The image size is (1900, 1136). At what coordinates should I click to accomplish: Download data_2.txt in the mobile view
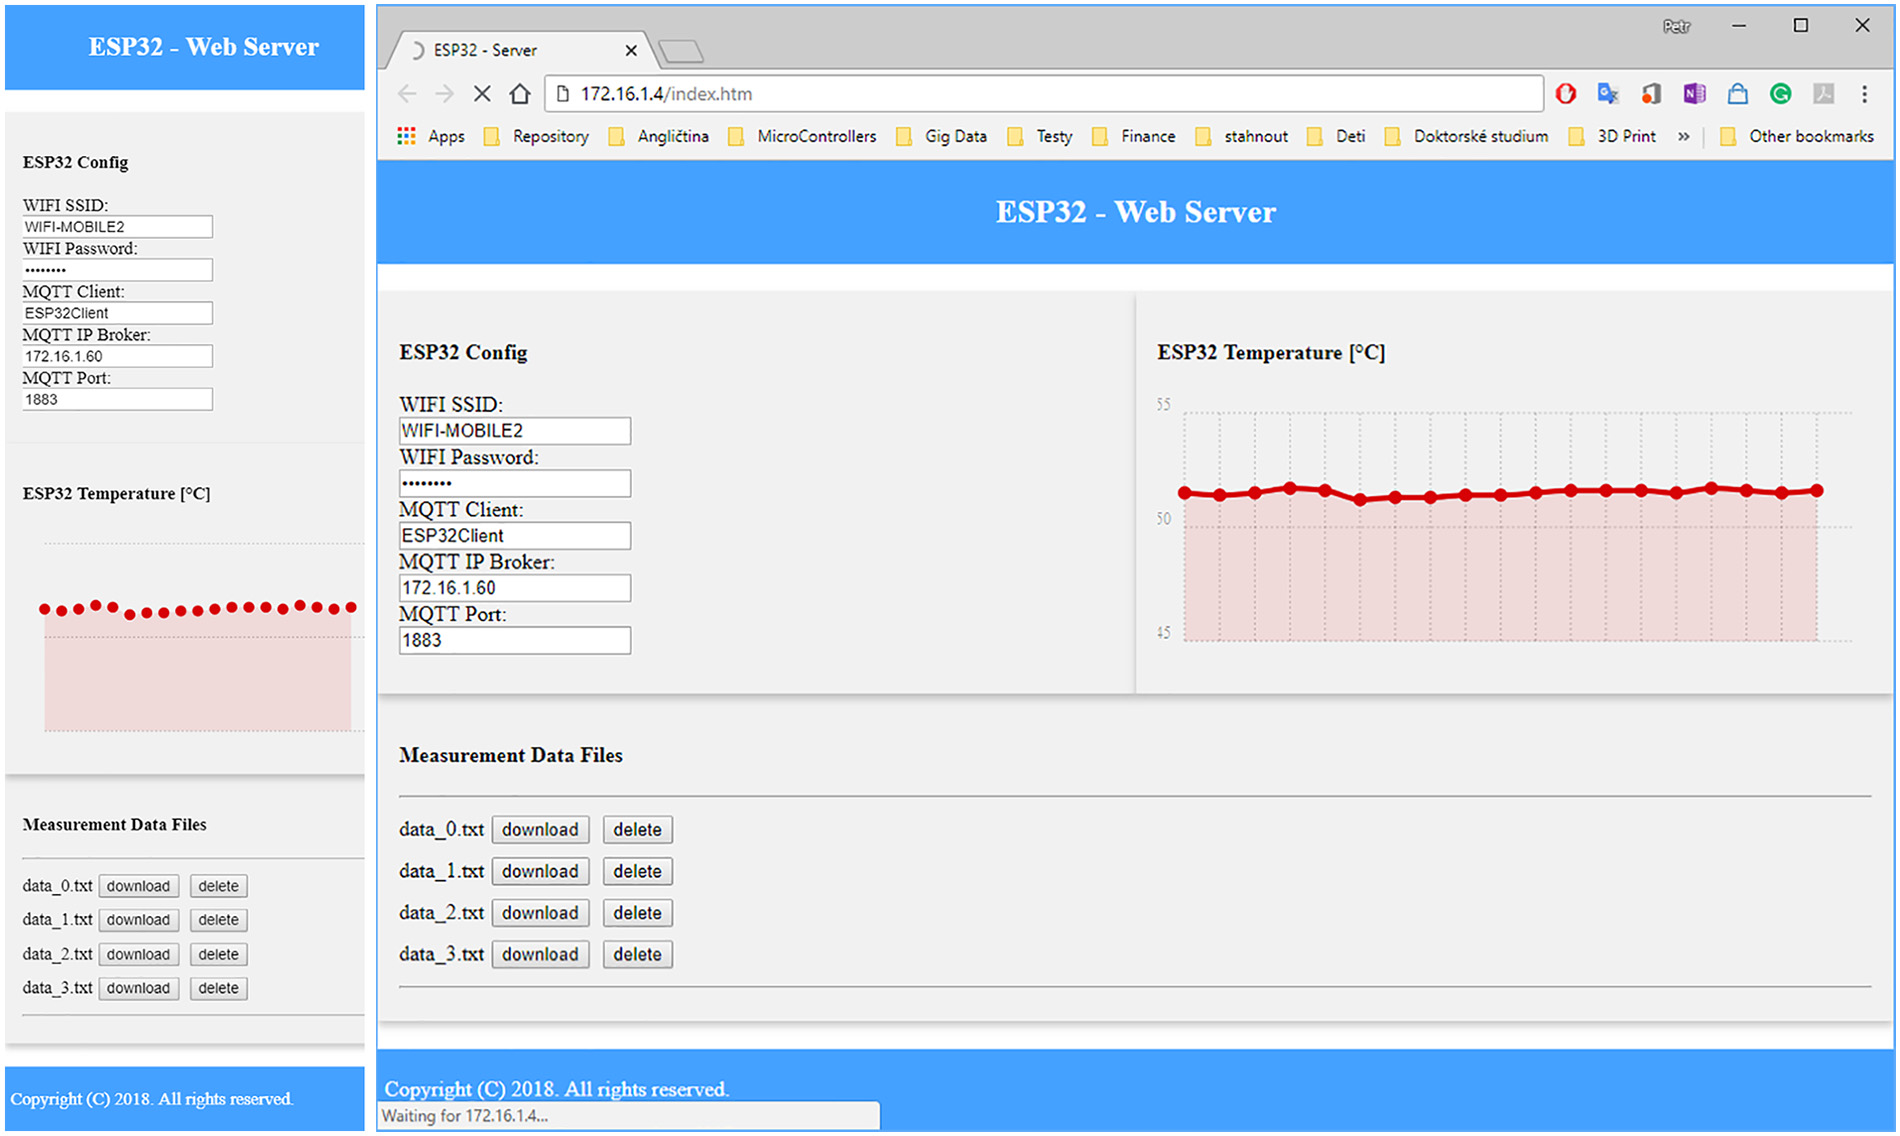point(139,954)
